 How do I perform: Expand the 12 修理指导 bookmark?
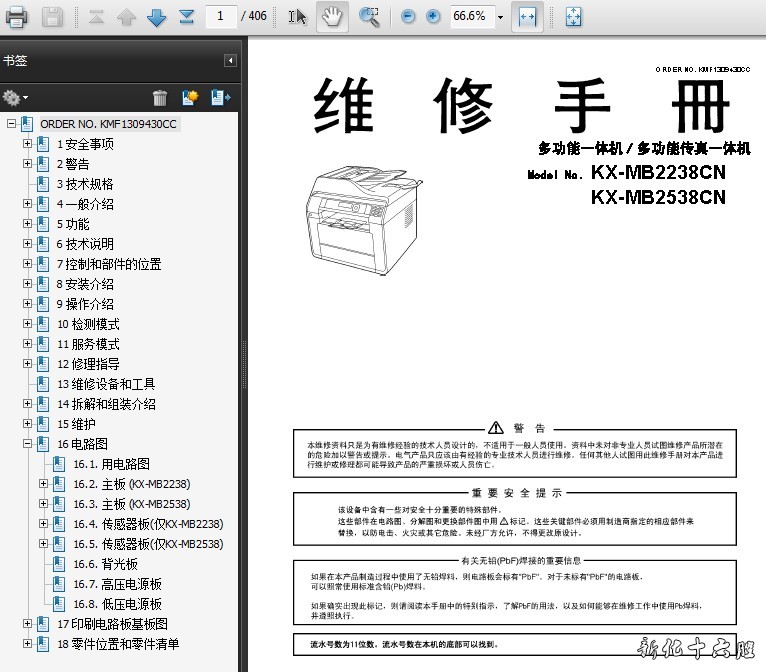[x=27, y=364]
